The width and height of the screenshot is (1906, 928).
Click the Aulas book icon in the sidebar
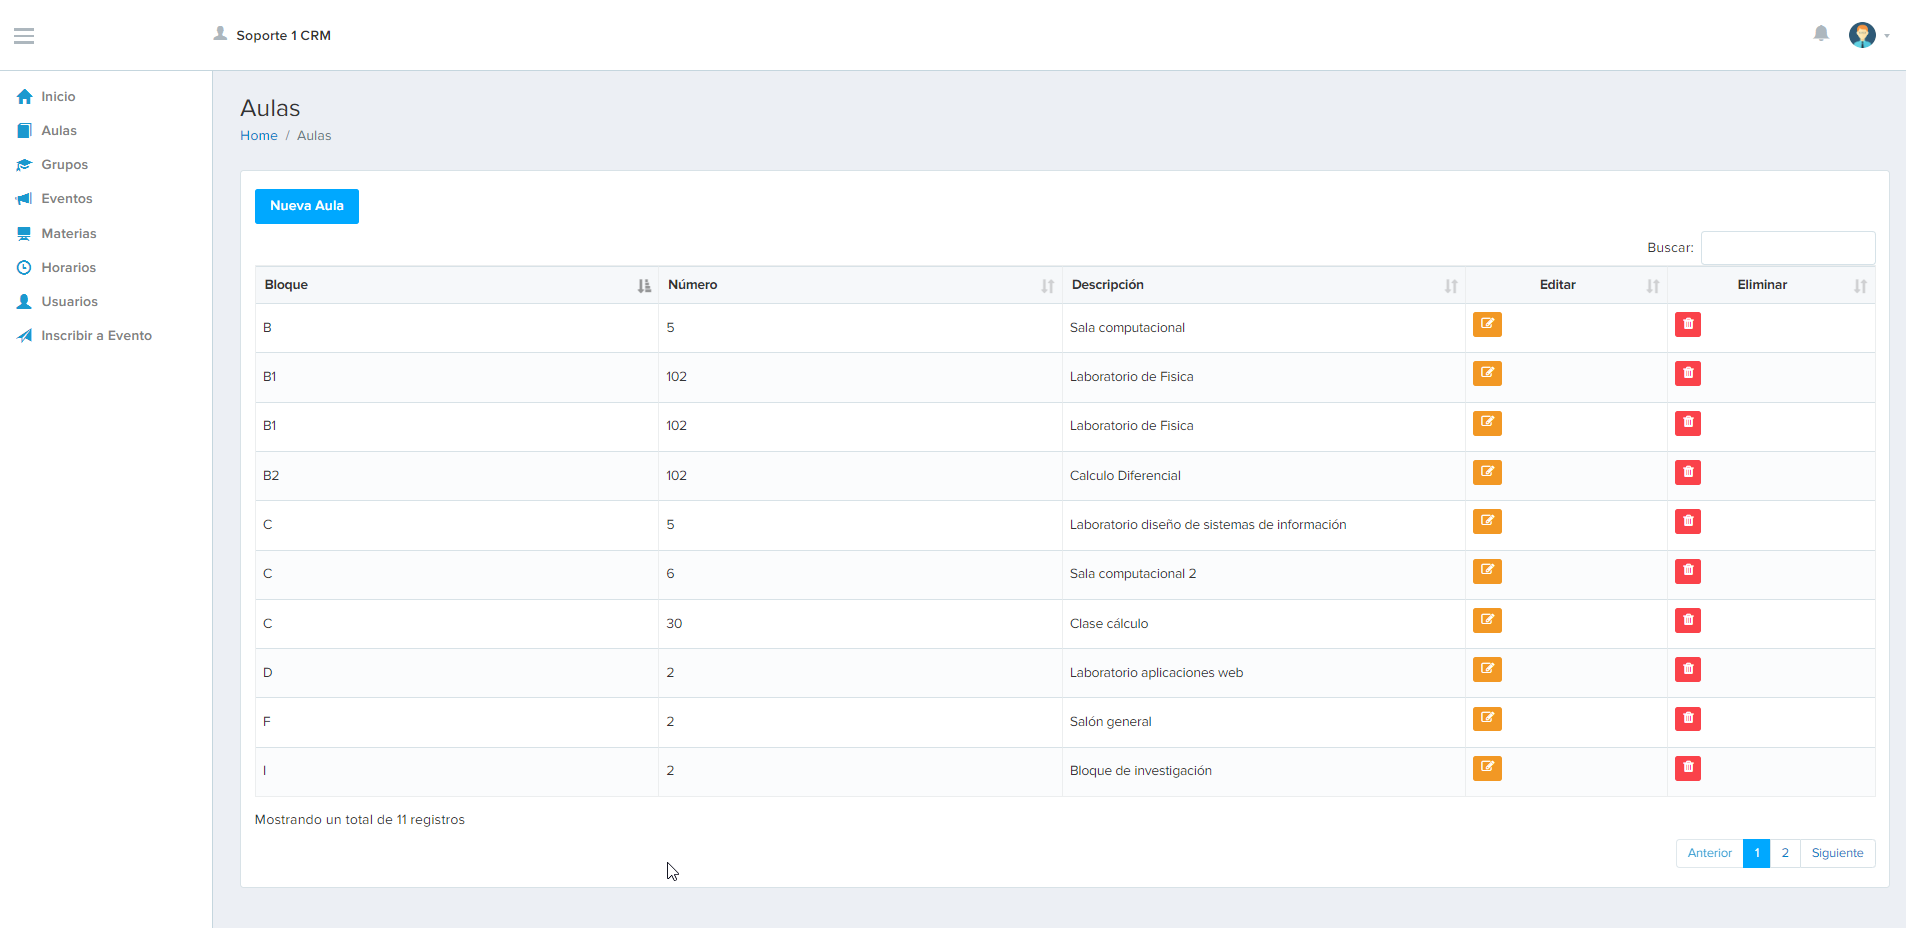[24, 130]
